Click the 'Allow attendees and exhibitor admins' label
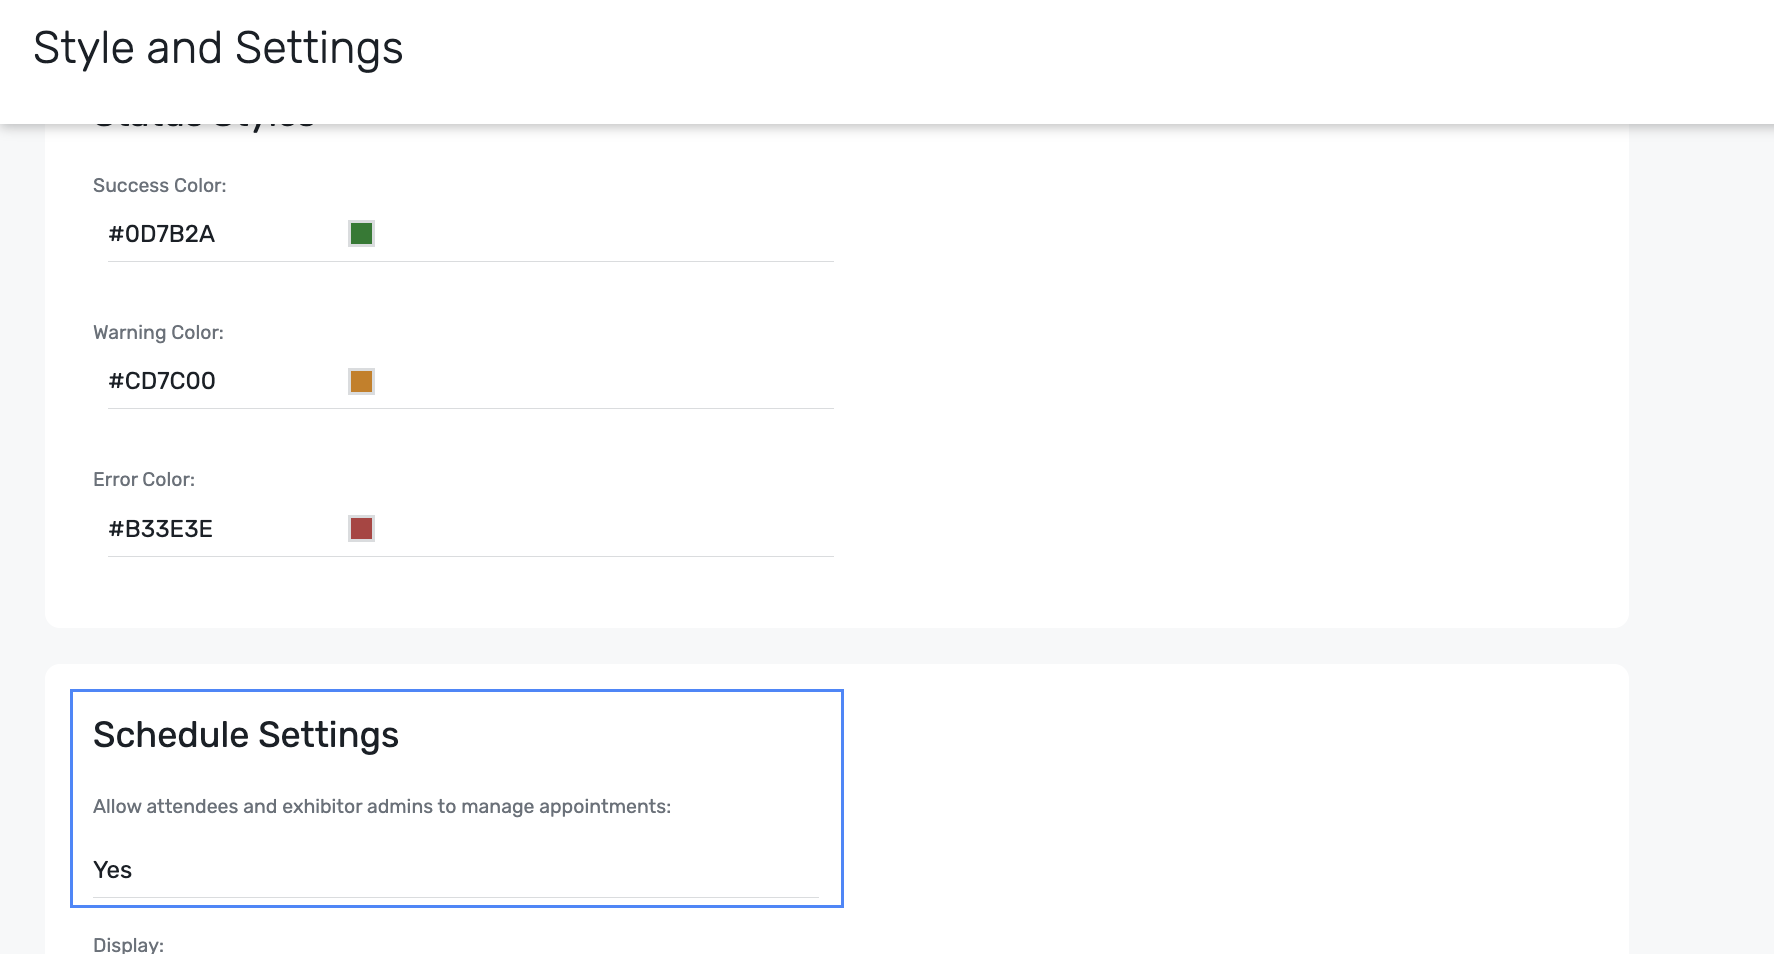Image resolution: width=1774 pixels, height=954 pixels. (382, 806)
